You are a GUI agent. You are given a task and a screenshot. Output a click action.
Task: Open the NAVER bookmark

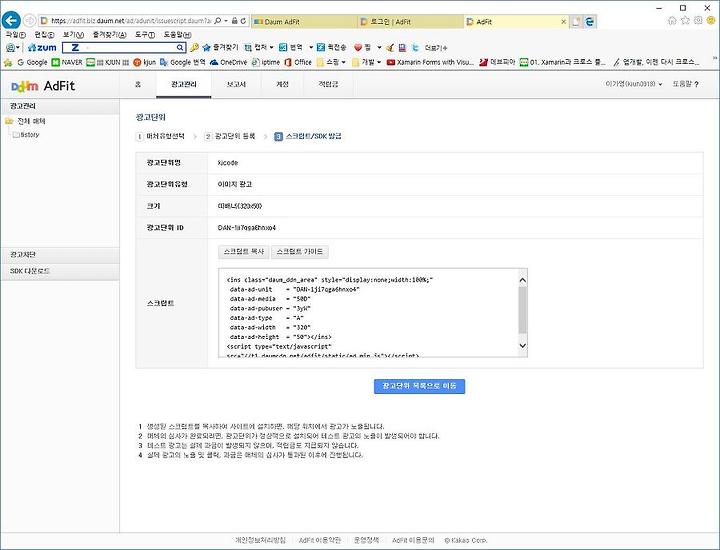[x=67, y=62]
